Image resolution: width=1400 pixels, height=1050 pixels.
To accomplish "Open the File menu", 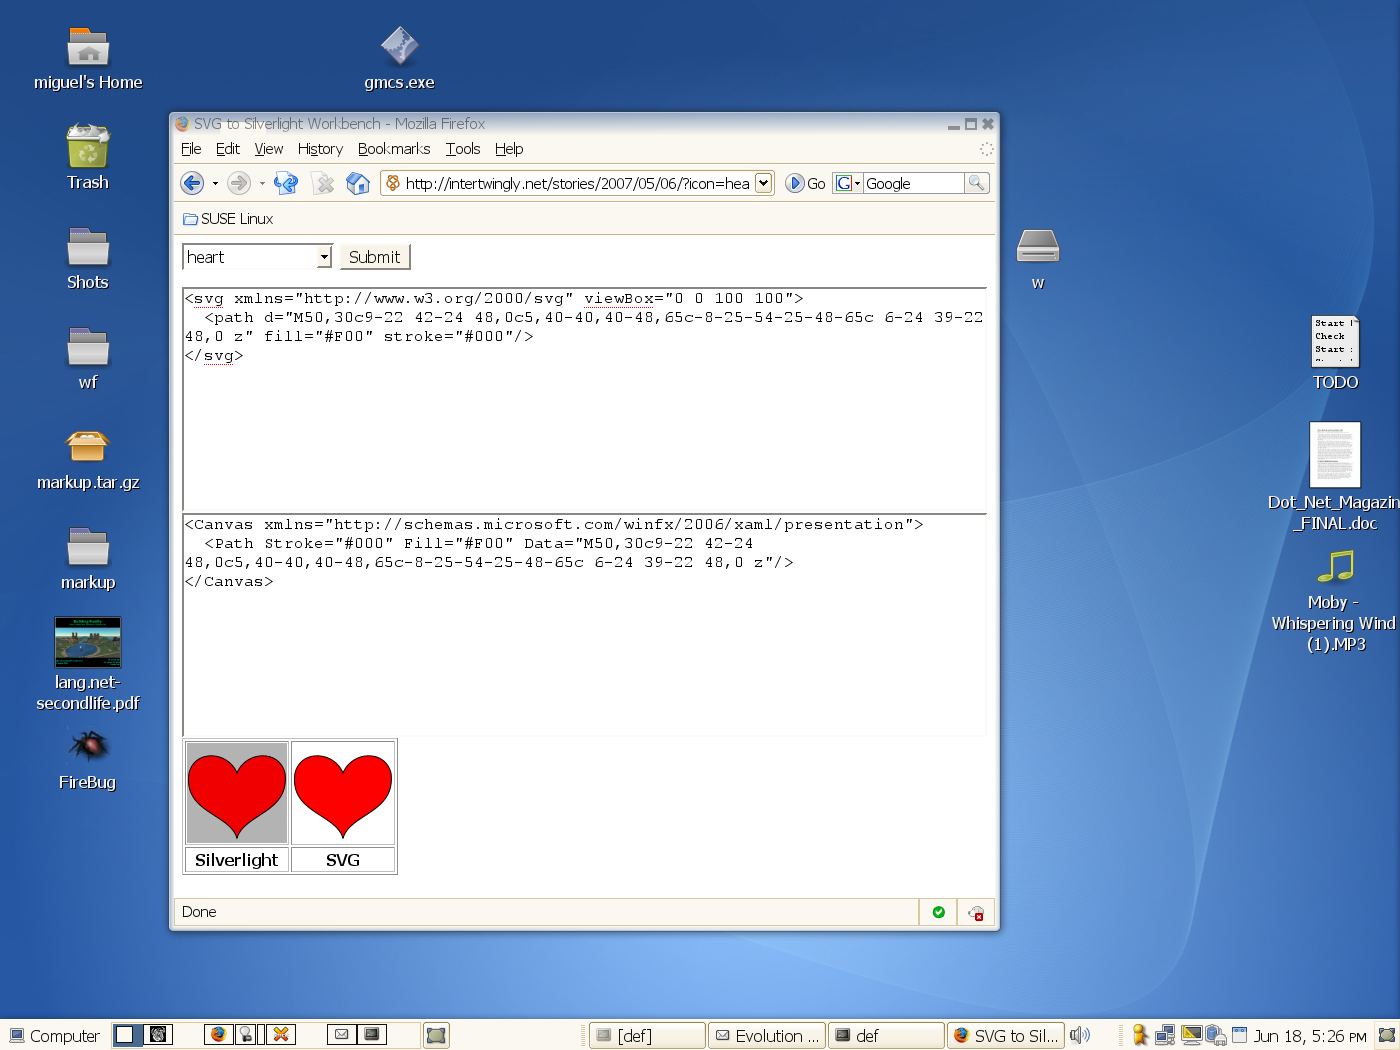I will pos(191,149).
